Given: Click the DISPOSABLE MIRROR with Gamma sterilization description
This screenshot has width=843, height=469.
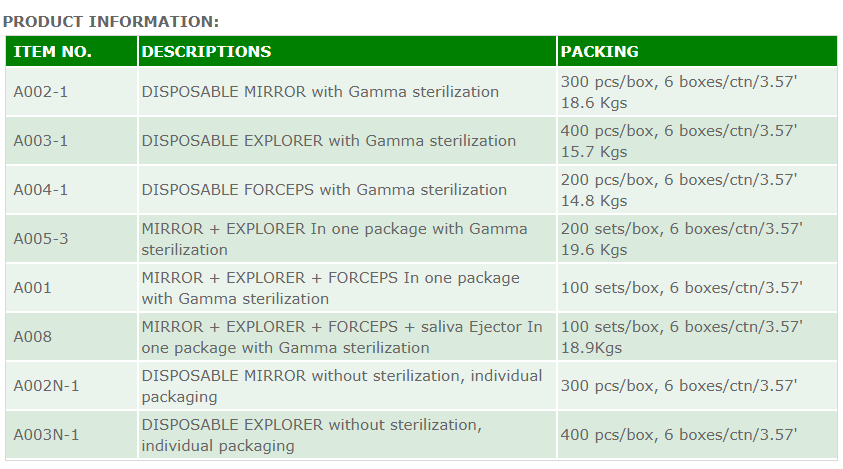Looking at the screenshot, I should click(x=320, y=92).
